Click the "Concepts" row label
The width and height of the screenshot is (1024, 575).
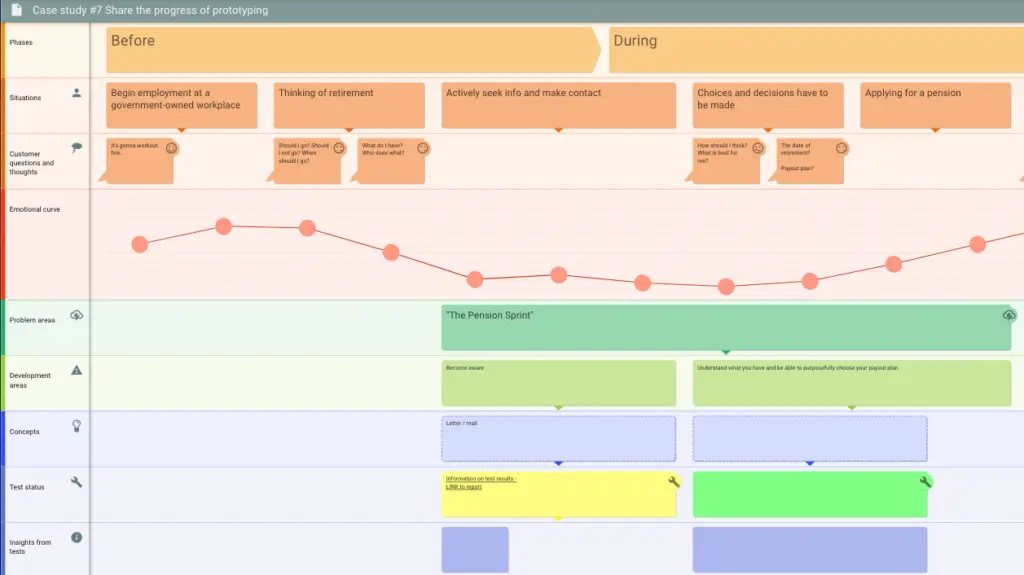pyautogui.click(x=24, y=432)
